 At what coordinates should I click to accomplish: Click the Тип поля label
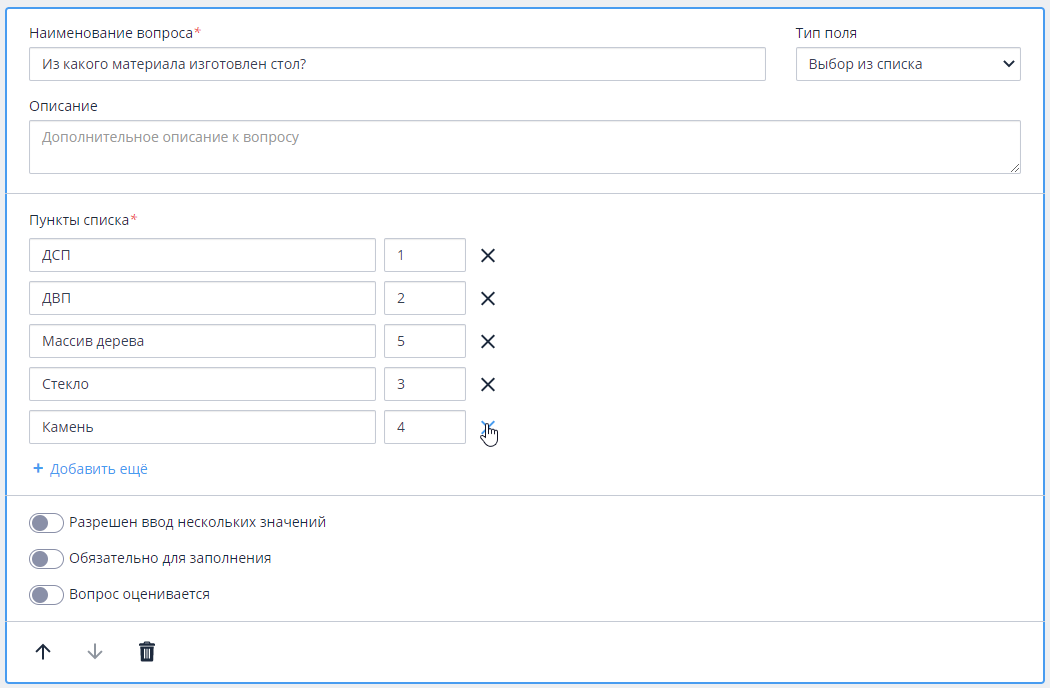click(826, 33)
